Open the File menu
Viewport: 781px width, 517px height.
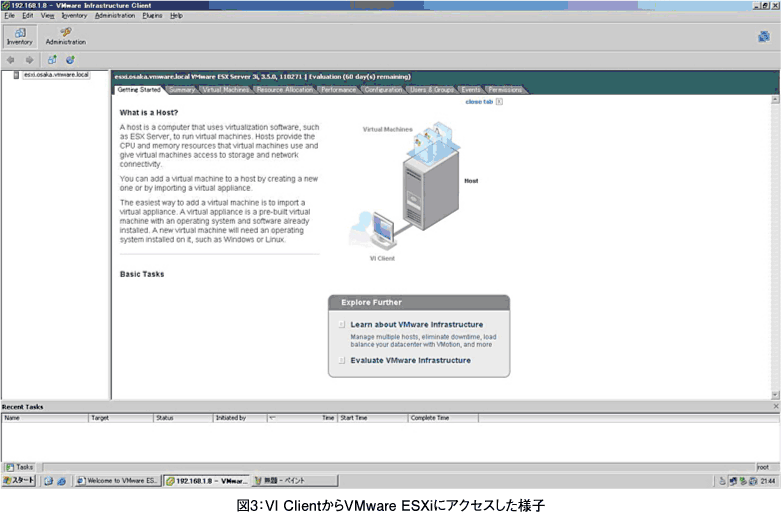(x=9, y=15)
